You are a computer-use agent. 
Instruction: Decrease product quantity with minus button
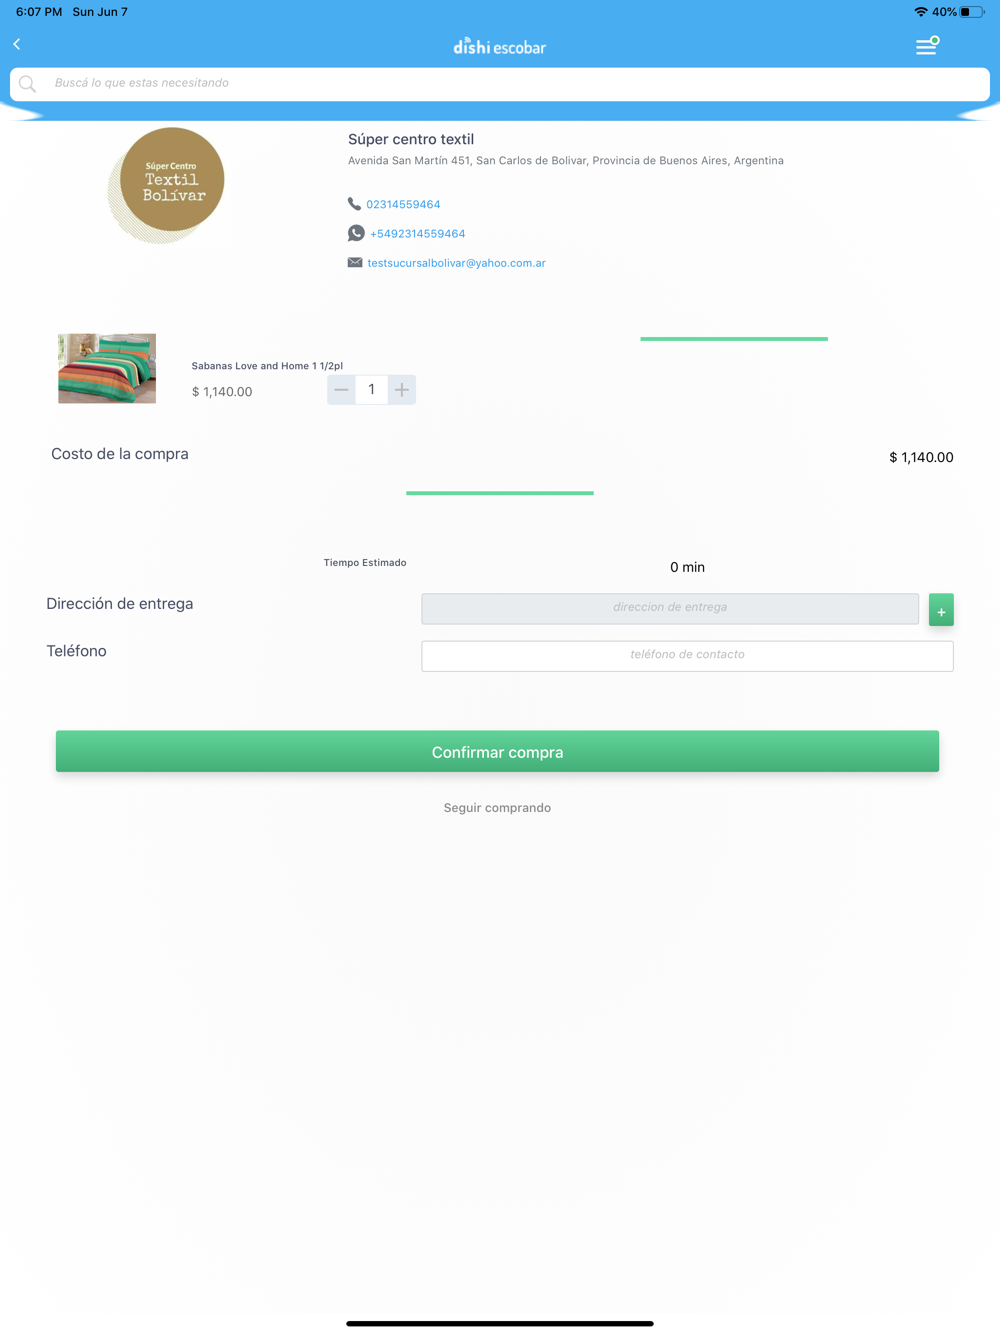342,390
